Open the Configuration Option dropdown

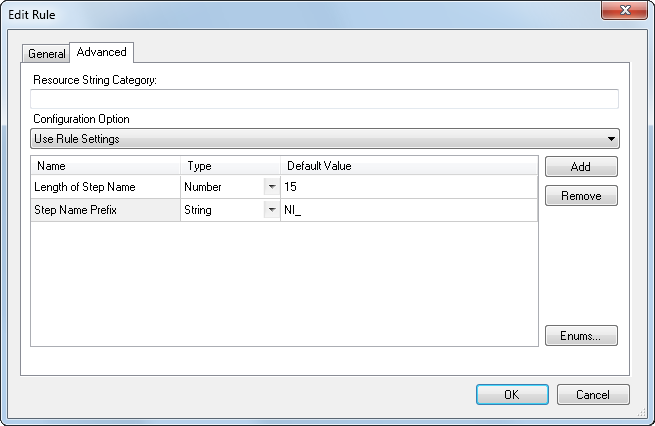(x=324, y=139)
